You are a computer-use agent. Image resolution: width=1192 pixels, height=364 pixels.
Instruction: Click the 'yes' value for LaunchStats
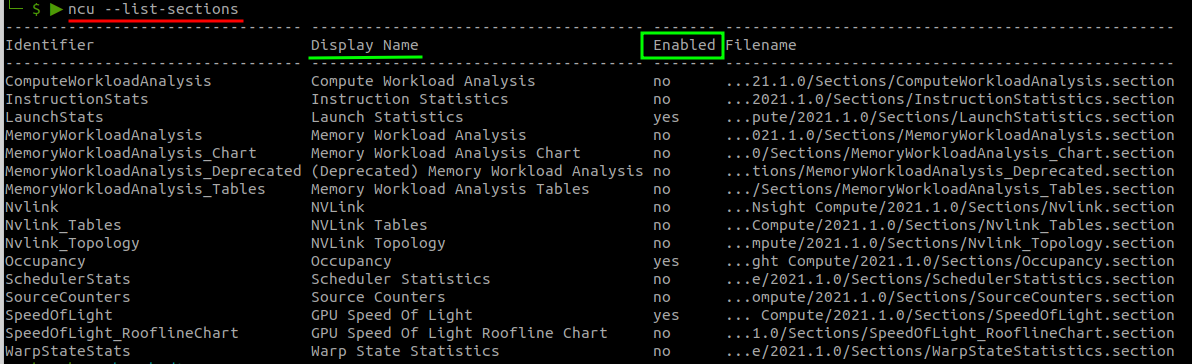(x=666, y=117)
